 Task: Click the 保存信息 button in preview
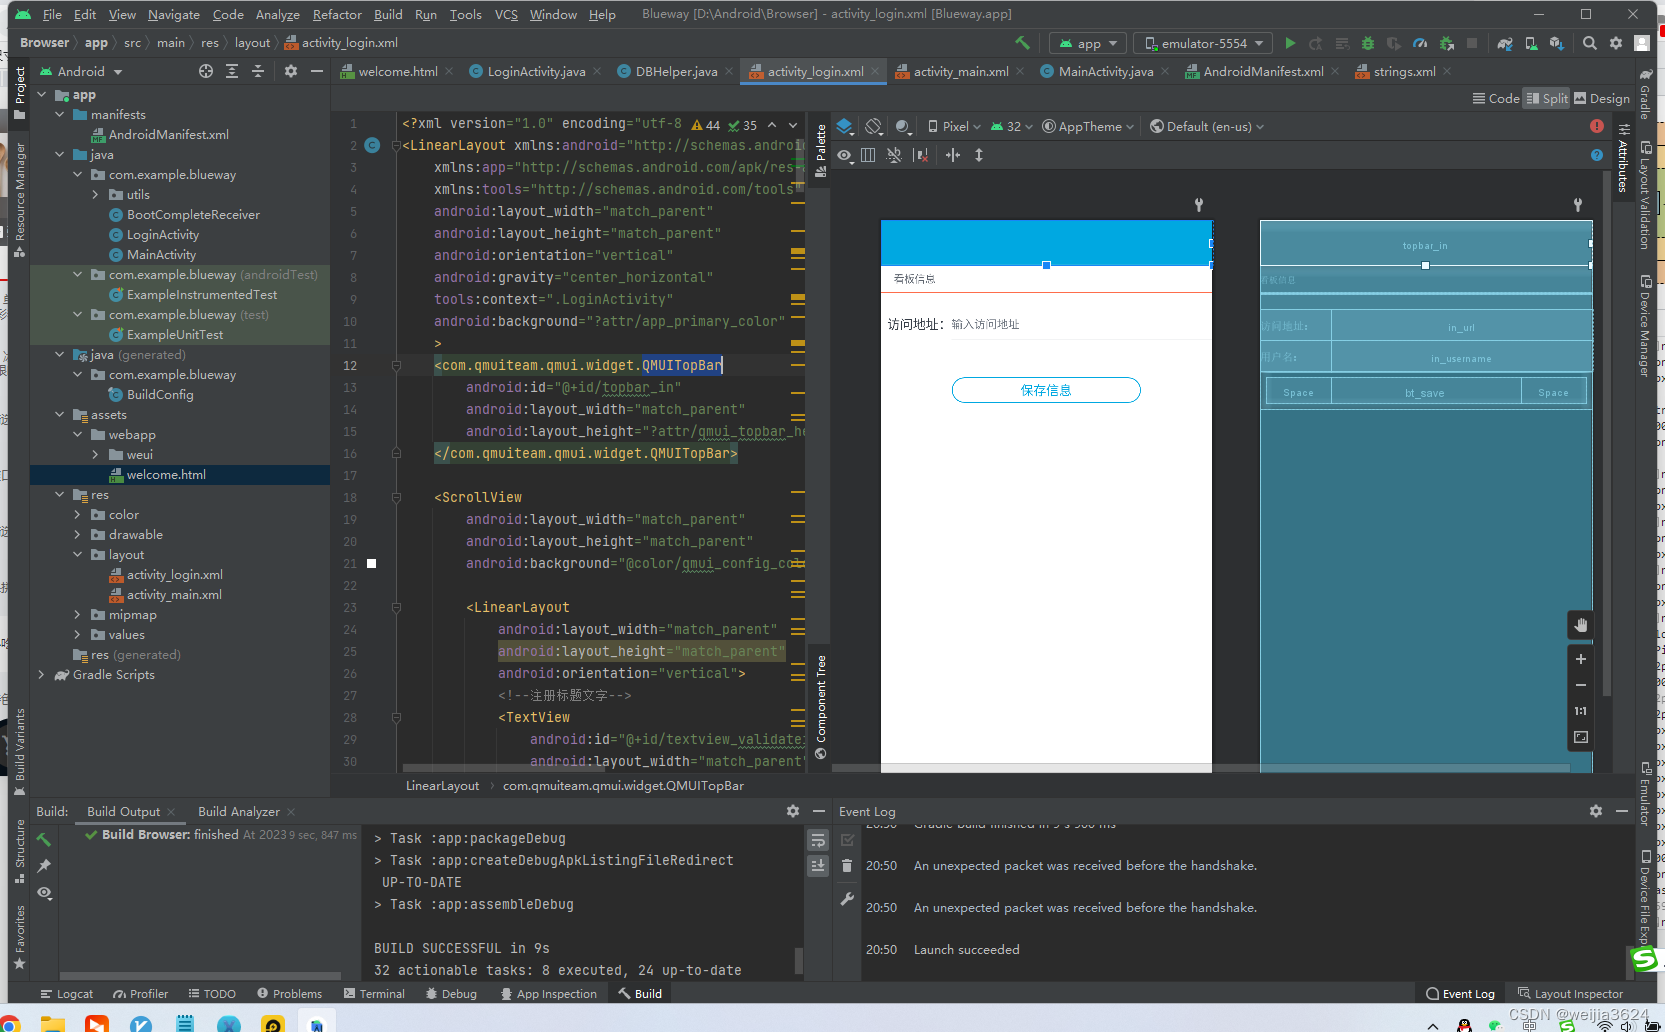click(x=1046, y=390)
